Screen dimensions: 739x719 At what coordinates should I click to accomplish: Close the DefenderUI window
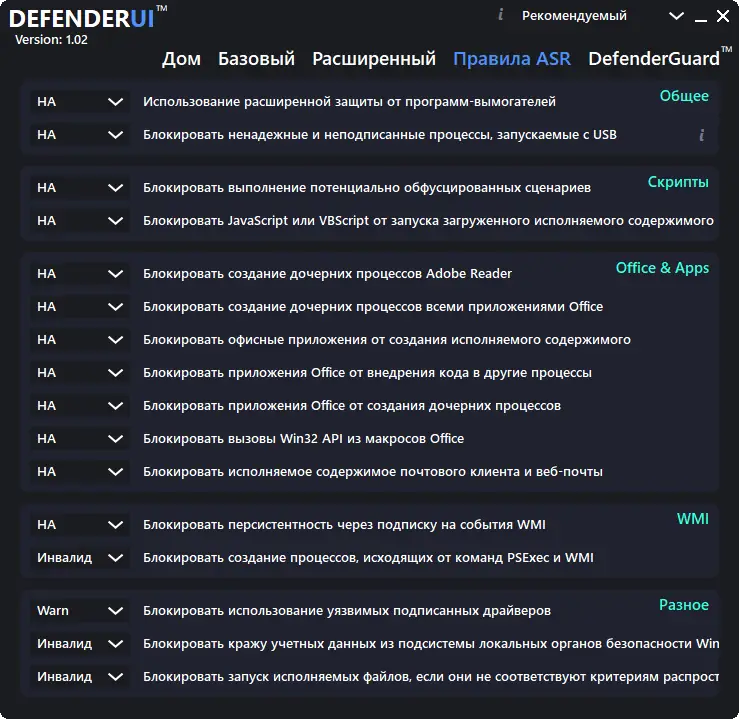[723, 16]
